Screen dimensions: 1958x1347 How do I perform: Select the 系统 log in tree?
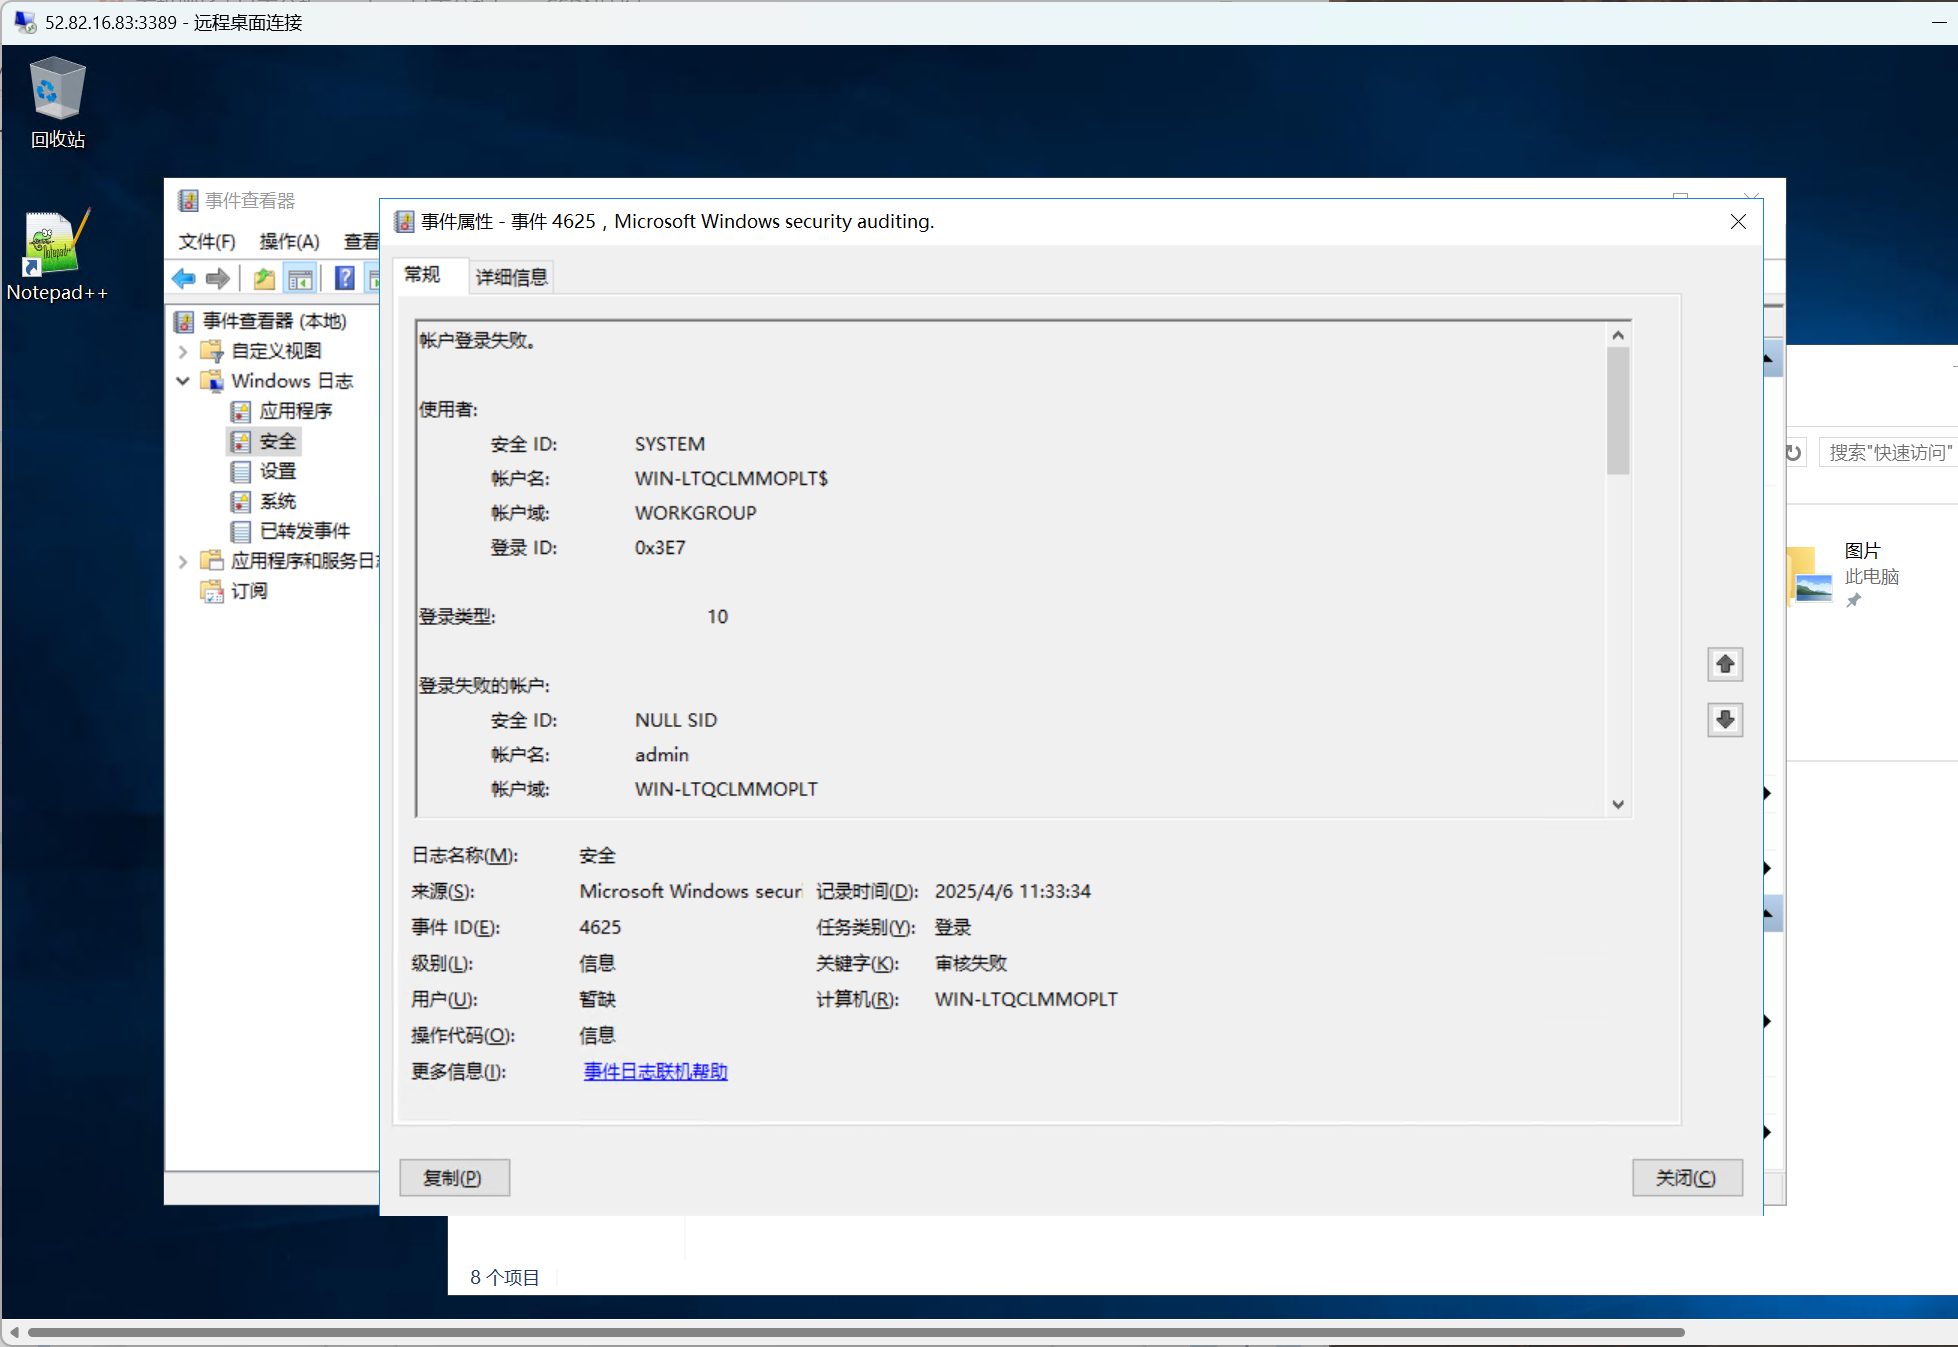277,501
